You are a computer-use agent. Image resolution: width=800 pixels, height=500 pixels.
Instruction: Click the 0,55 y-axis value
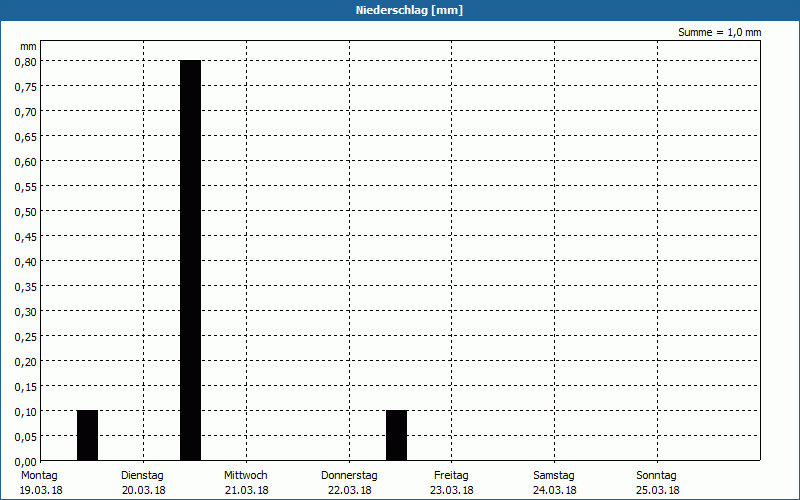(26, 187)
